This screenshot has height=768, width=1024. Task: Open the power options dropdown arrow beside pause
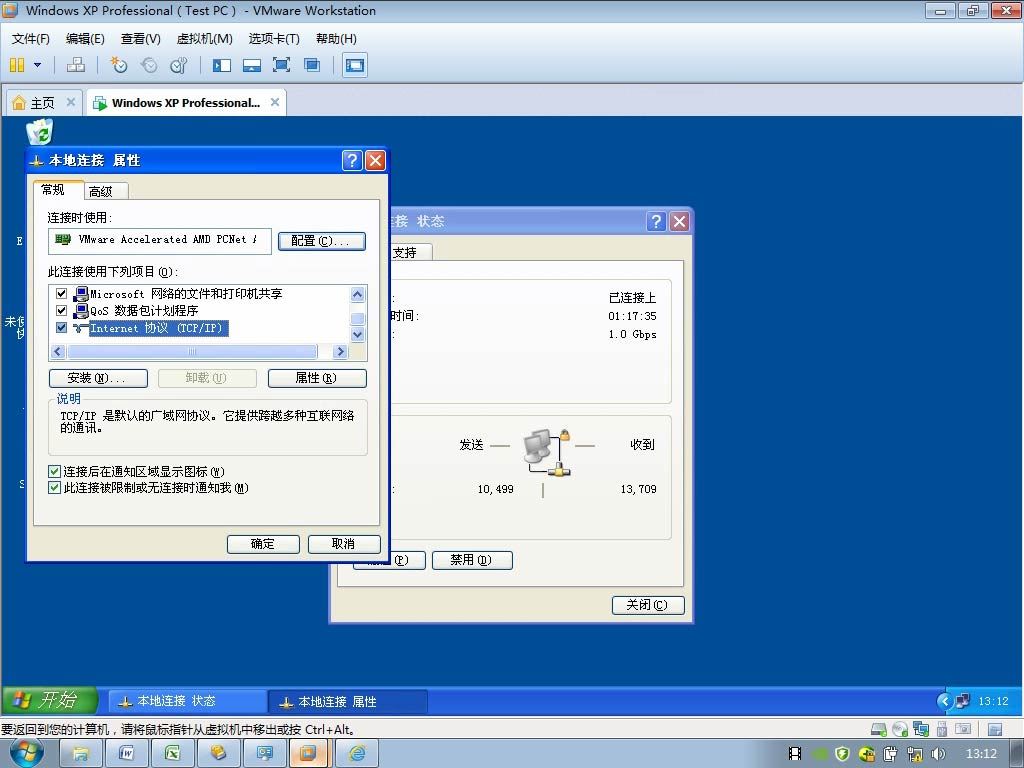point(37,65)
